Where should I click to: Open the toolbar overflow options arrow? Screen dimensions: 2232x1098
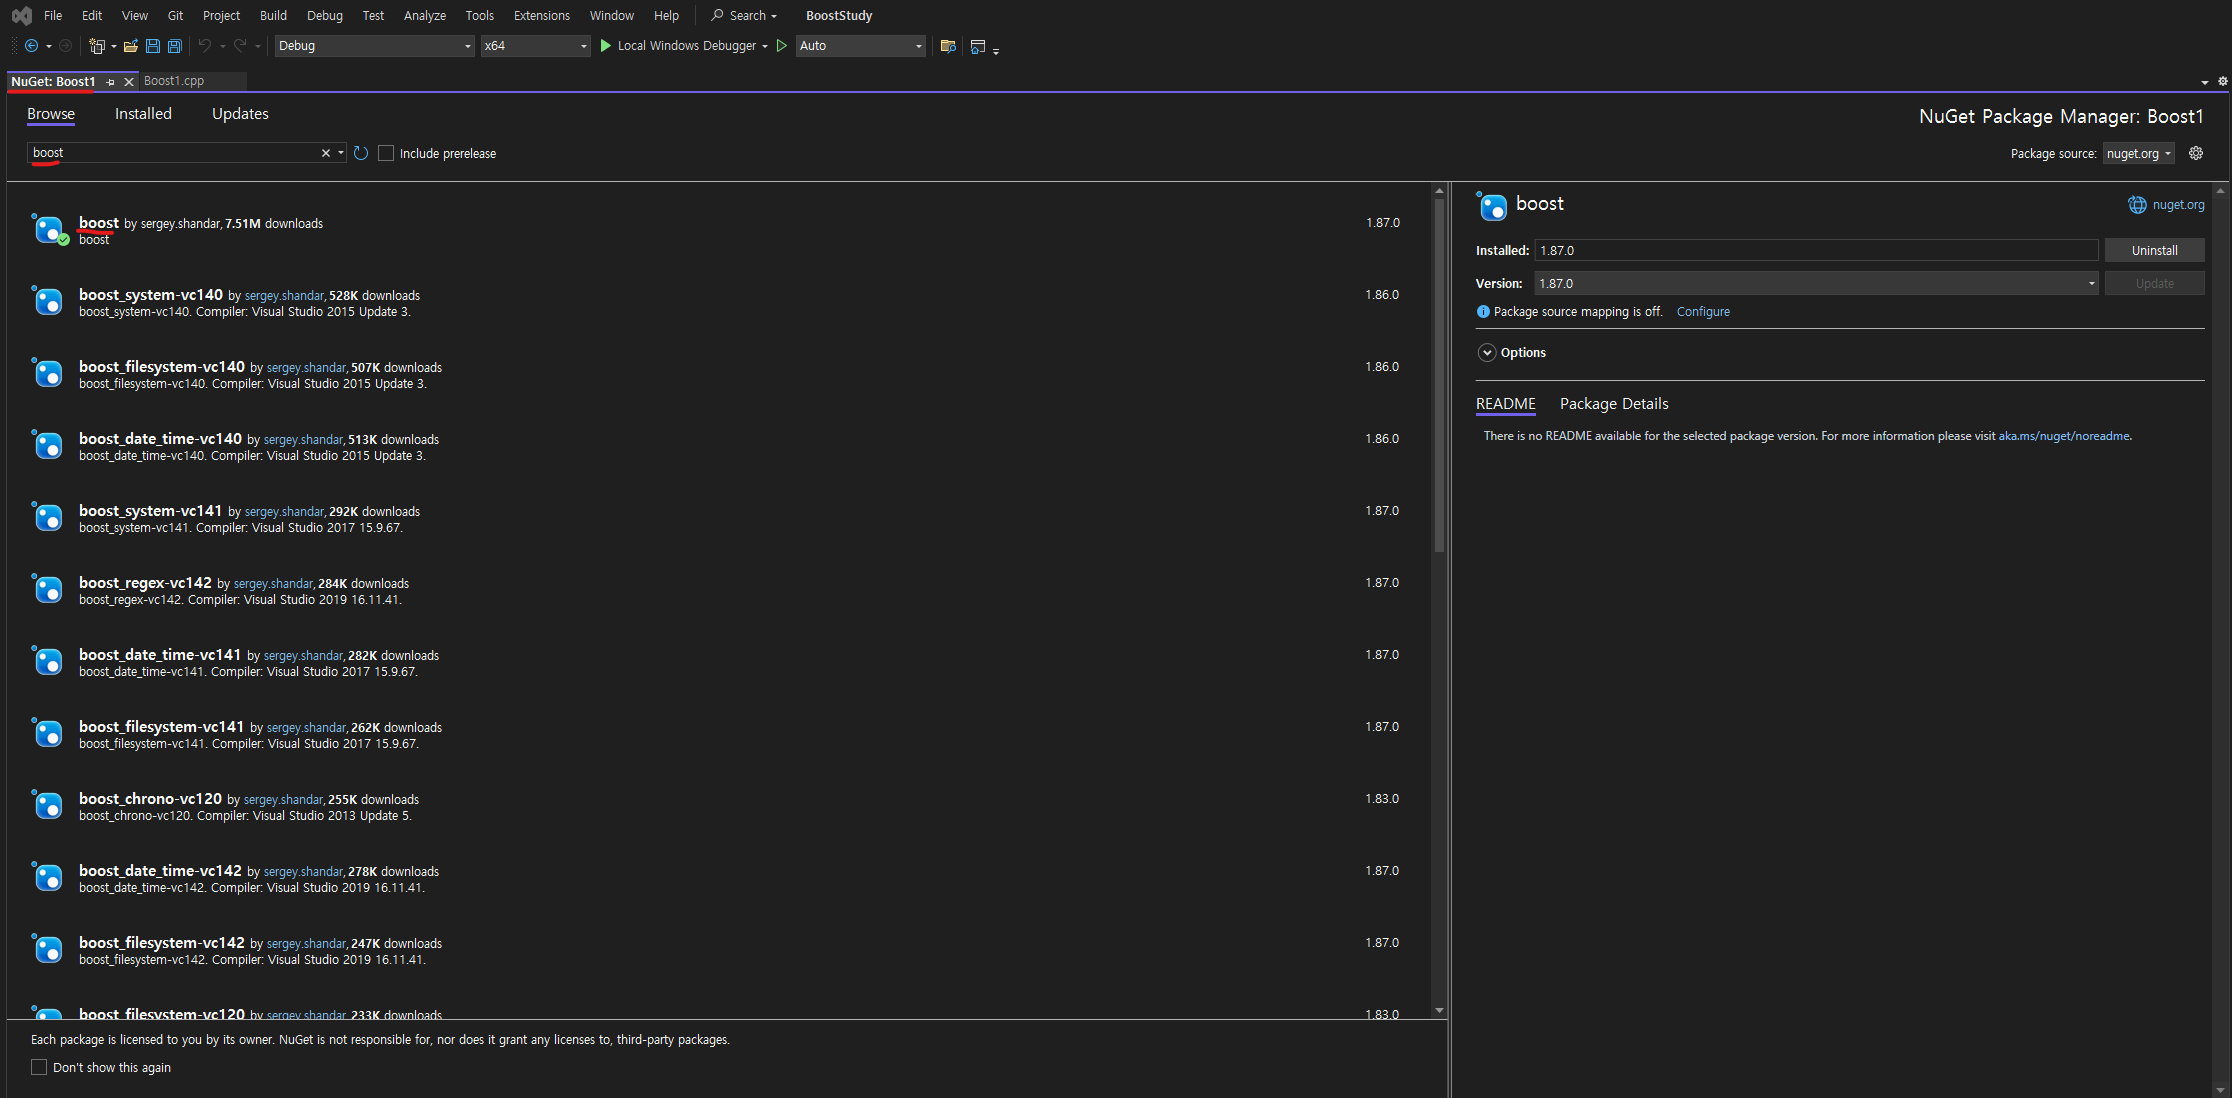click(x=996, y=50)
